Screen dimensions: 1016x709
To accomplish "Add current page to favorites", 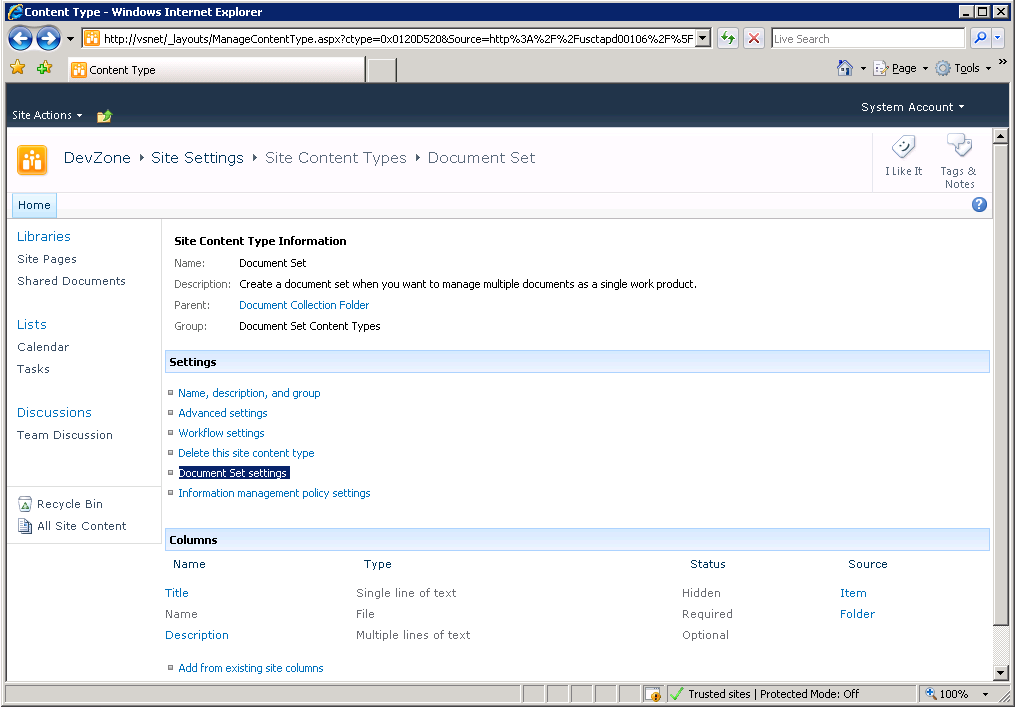I will 42,67.
